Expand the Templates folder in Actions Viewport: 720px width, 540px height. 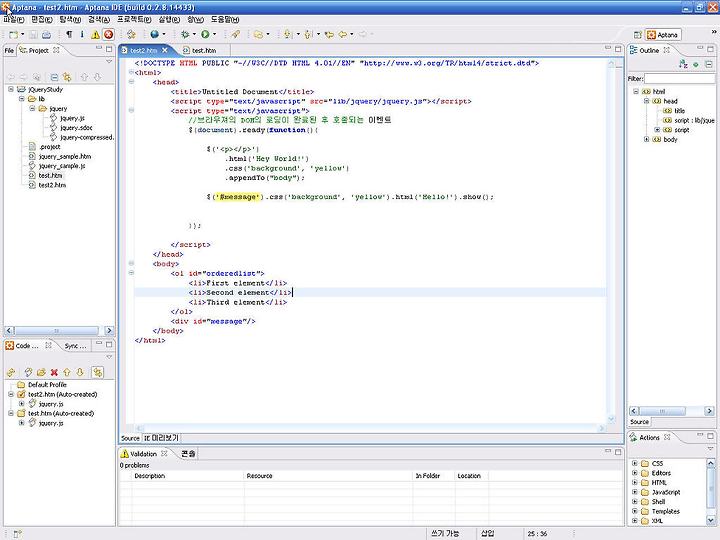[635, 512]
